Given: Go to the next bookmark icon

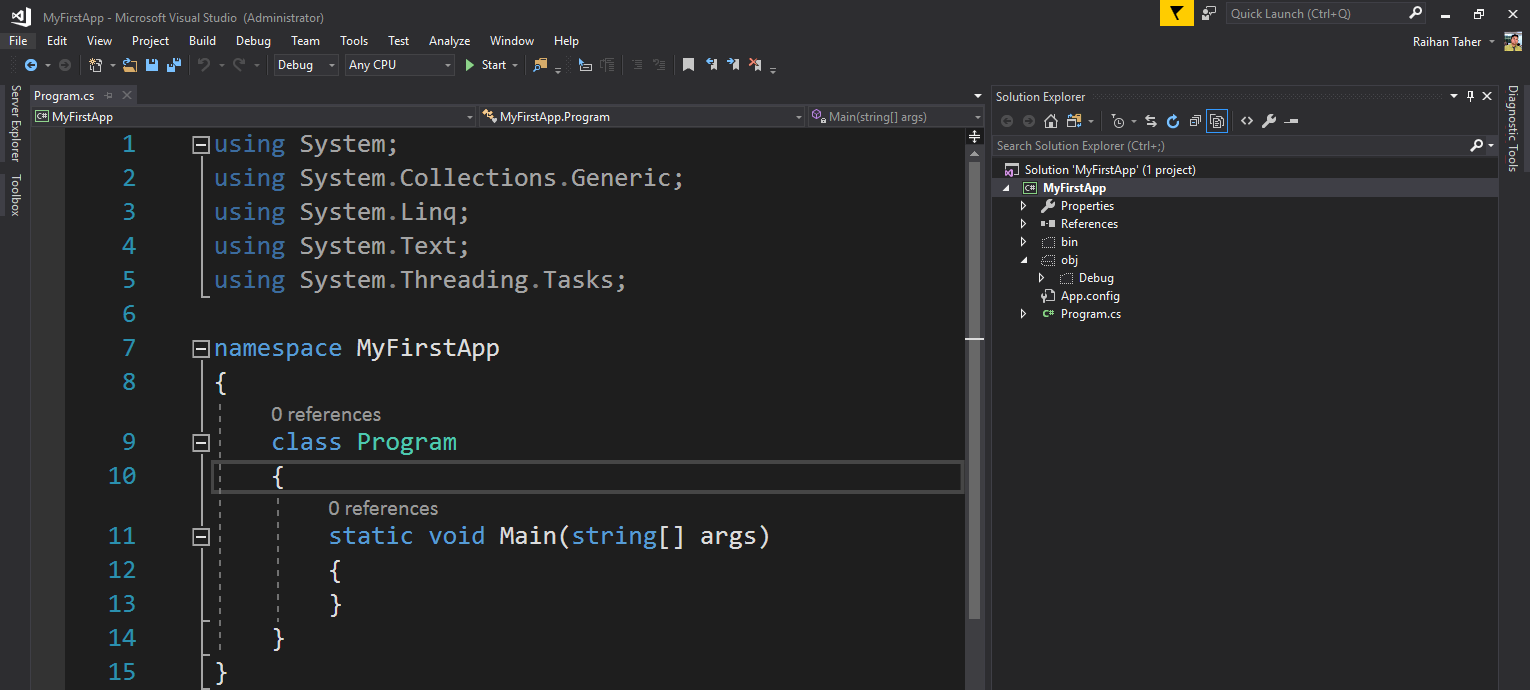Looking at the screenshot, I should [x=733, y=65].
